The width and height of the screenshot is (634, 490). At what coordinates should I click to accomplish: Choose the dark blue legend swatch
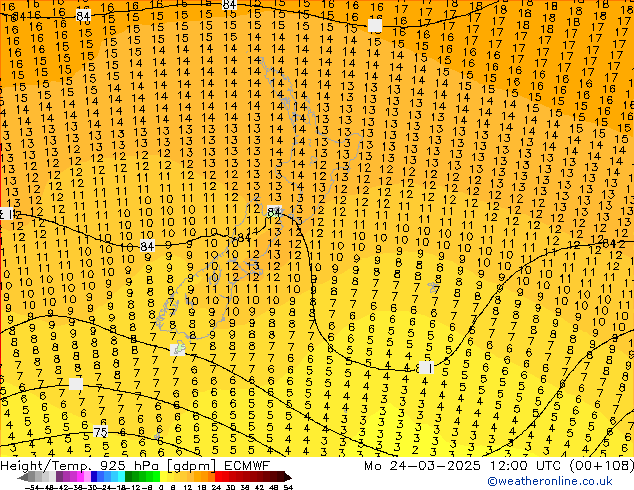pos(94,477)
